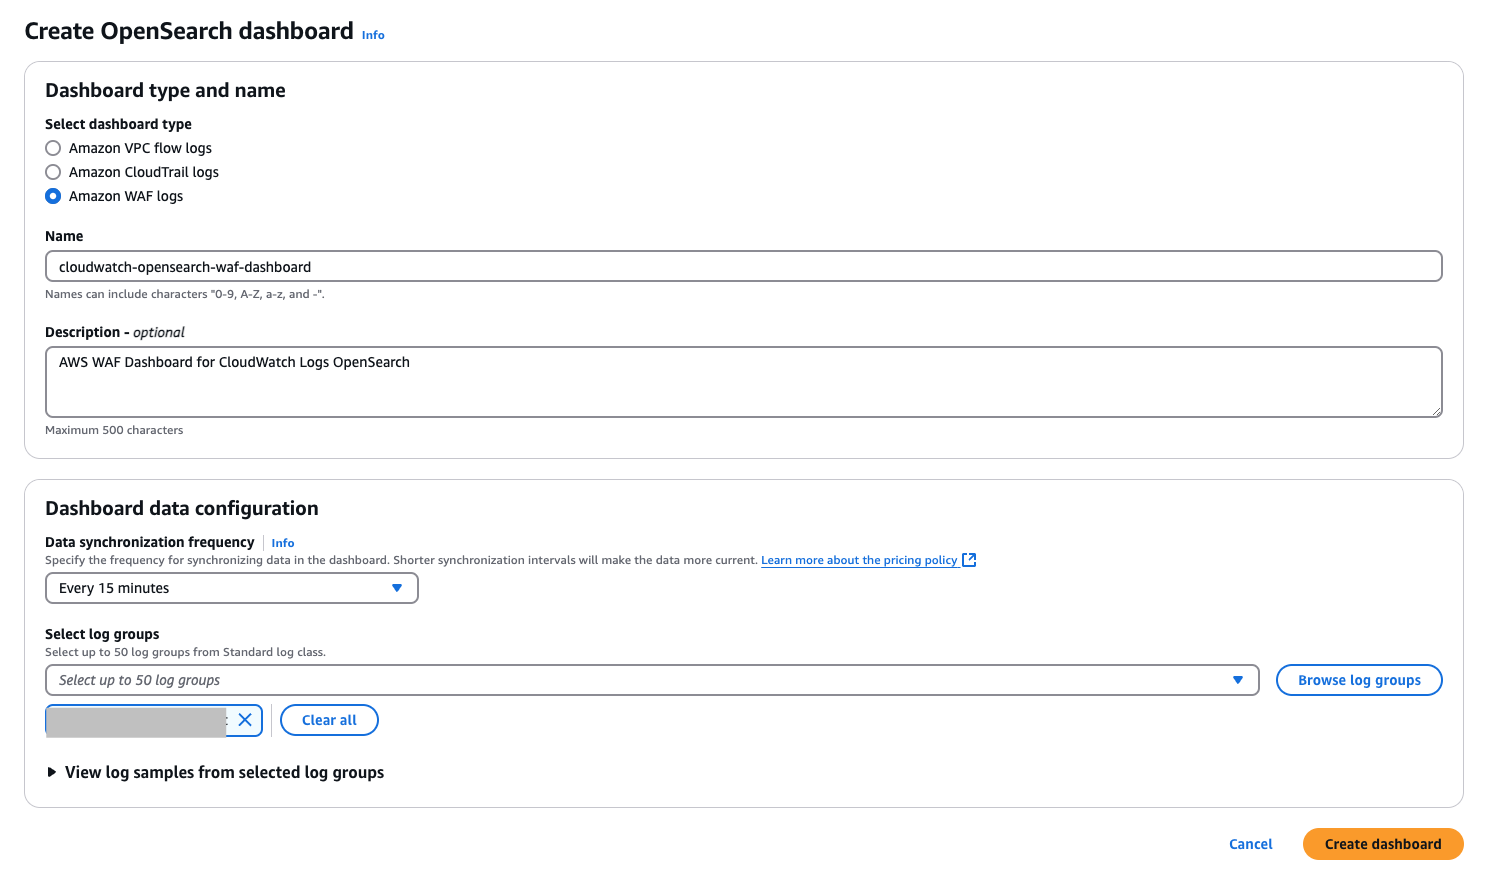Open Learn more about the pricing policy link

pos(859,560)
